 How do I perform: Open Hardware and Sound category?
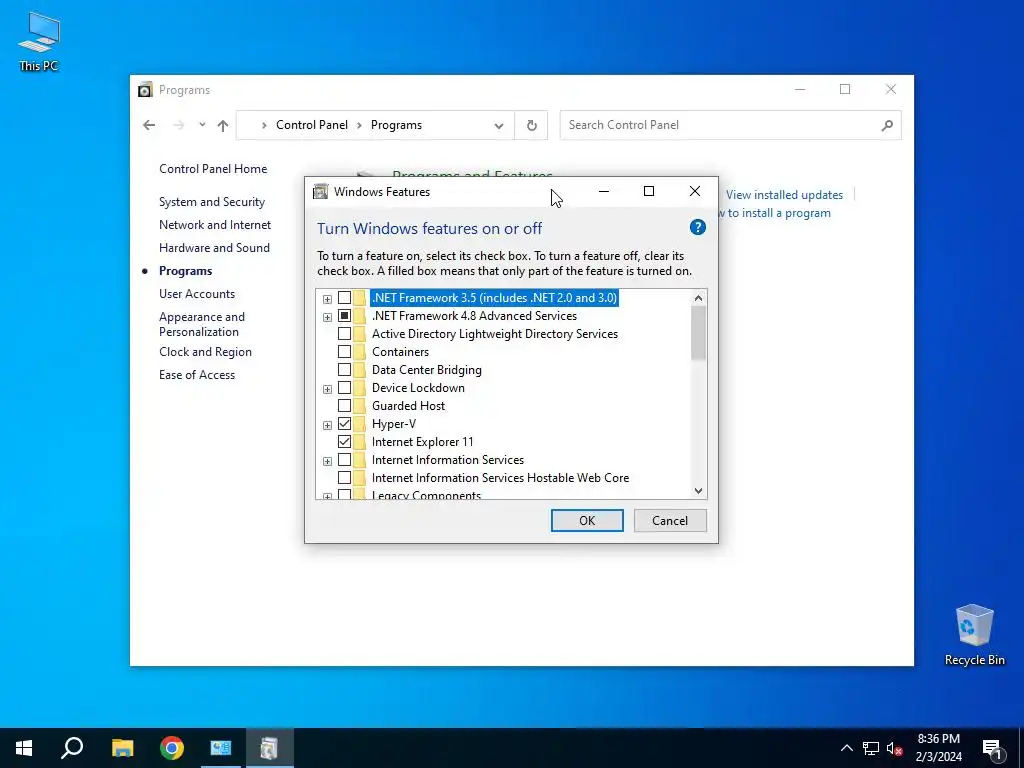[x=214, y=248]
